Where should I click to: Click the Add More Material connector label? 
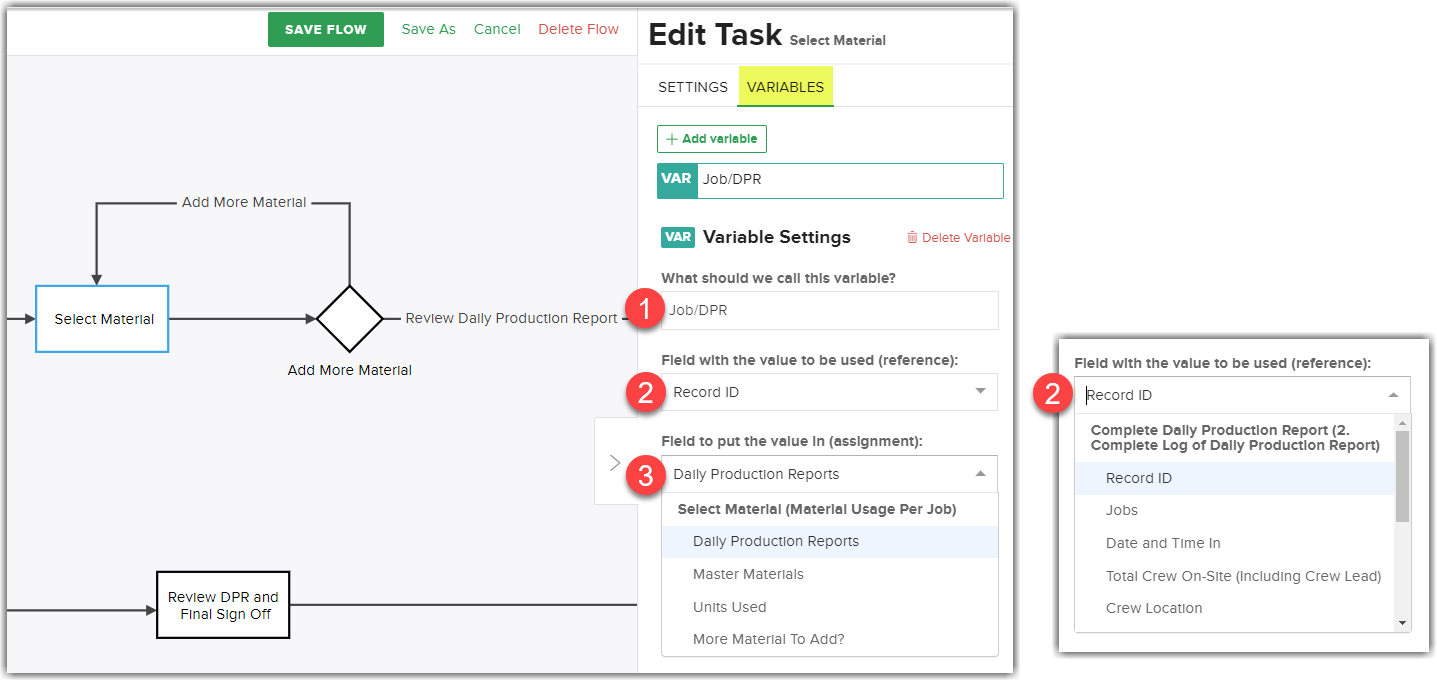coord(244,202)
